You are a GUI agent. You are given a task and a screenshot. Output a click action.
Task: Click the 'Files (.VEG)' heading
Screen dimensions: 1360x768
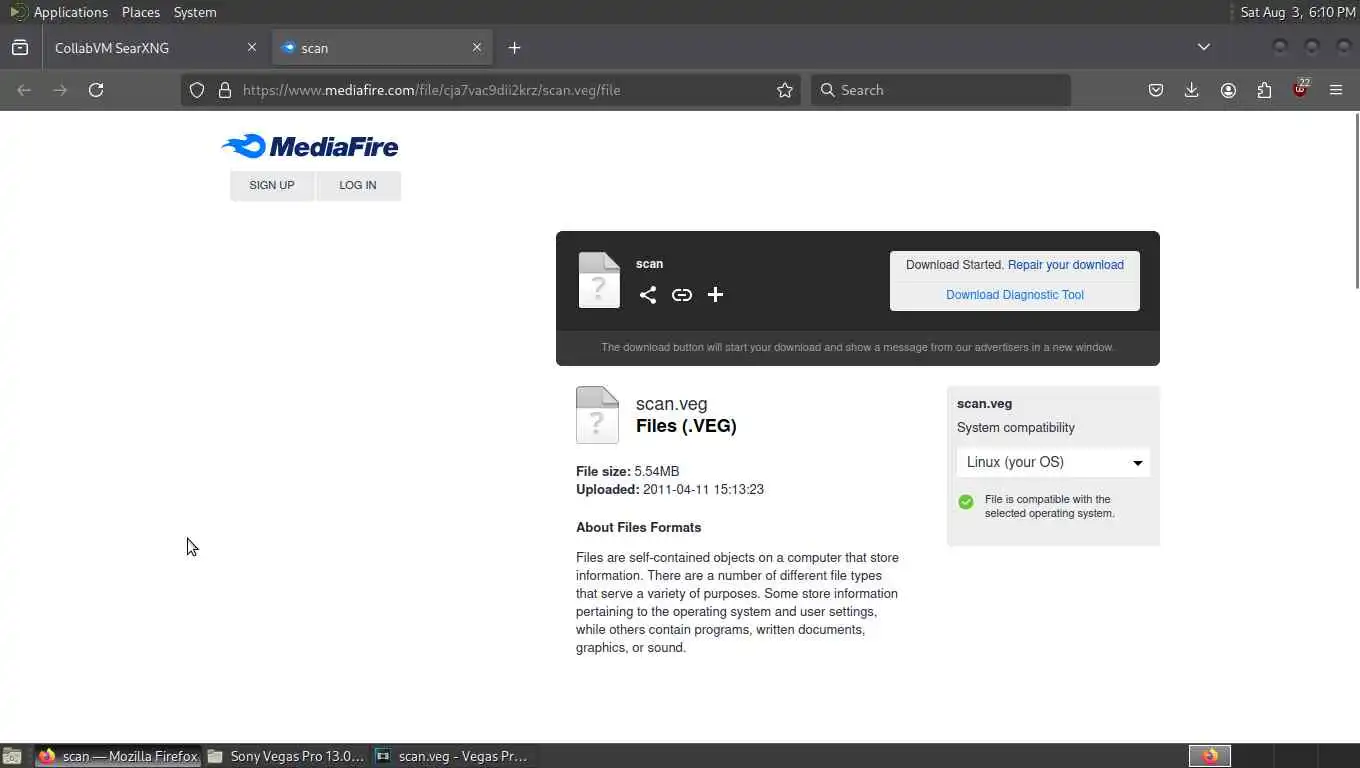[x=686, y=426]
